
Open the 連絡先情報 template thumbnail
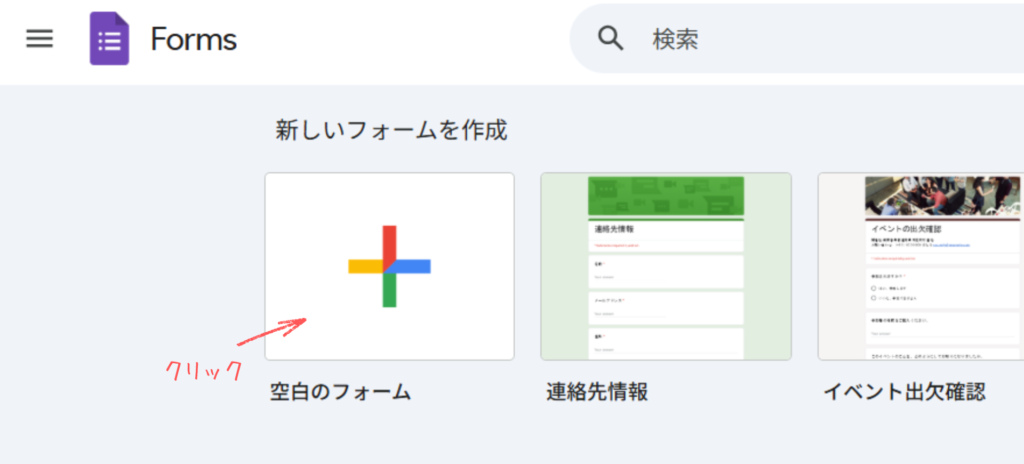pos(666,266)
